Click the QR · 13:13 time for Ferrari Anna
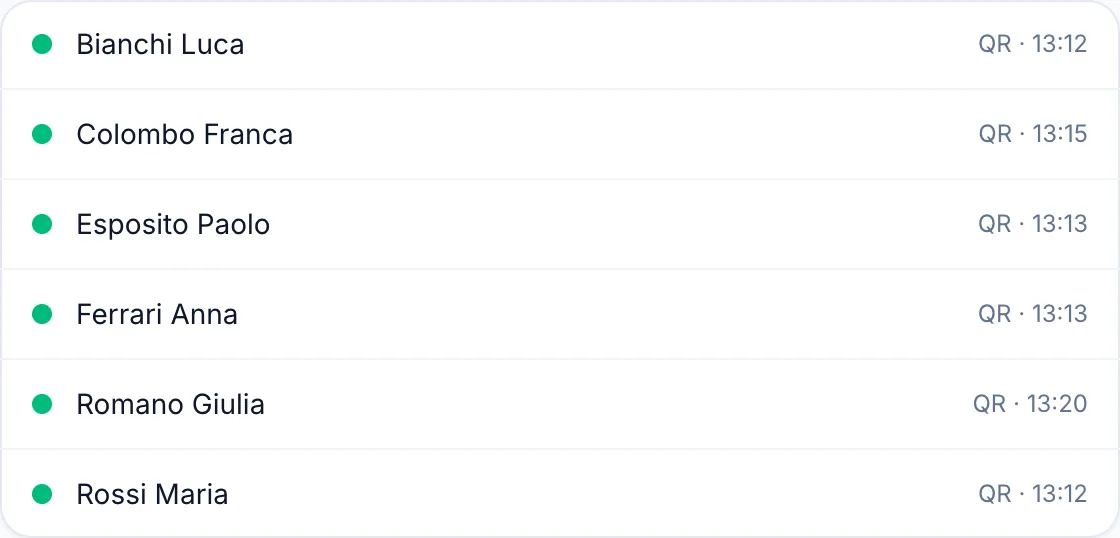Viewport: 1120px width, 538px height. point(1033,314)
